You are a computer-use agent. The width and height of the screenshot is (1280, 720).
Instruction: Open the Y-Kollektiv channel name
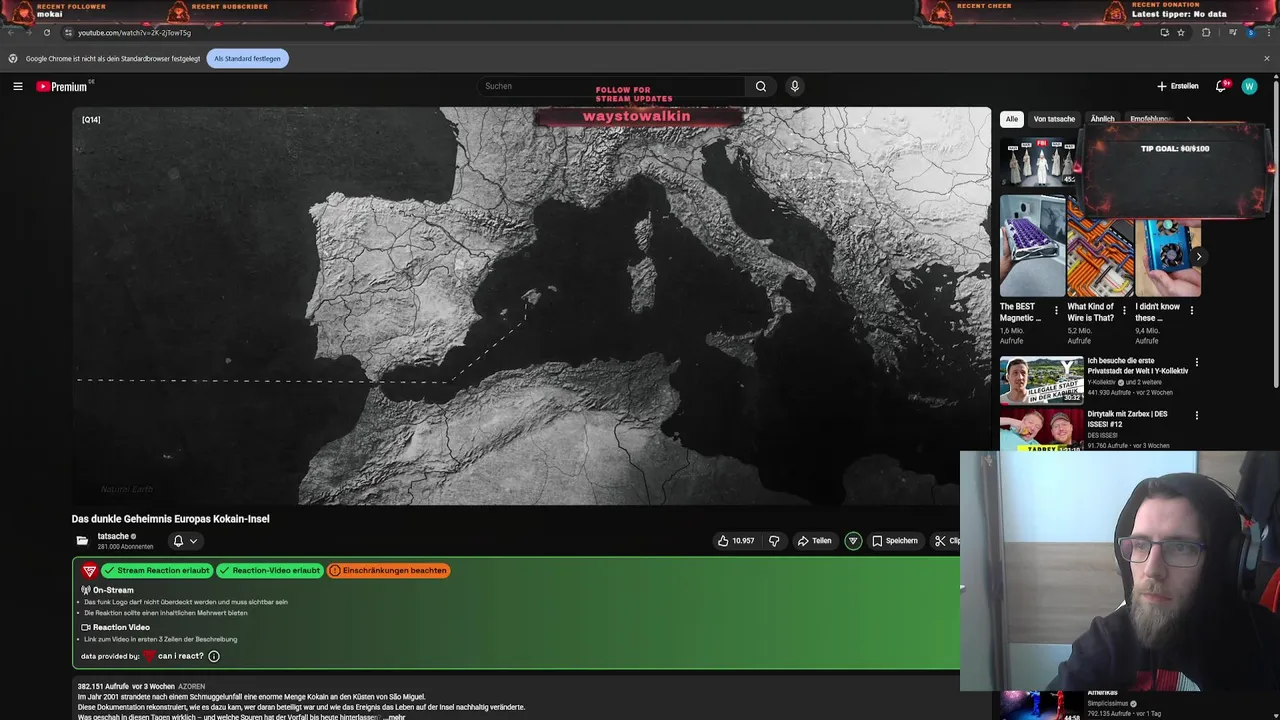(x=1101, y=382)
